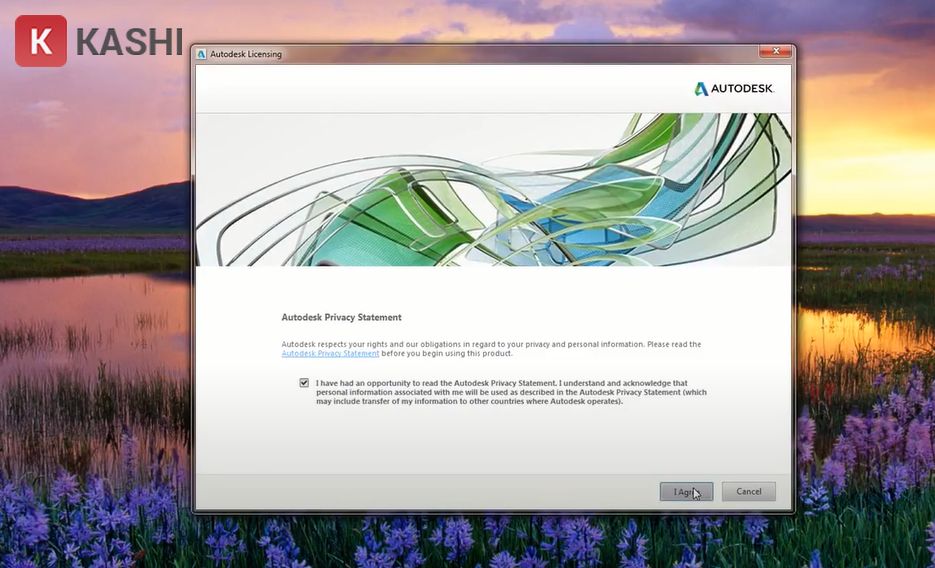Open the Autodesk Privacy Statement link
Image resolution: width=935 pixels, height=568 pixels.
330,353
